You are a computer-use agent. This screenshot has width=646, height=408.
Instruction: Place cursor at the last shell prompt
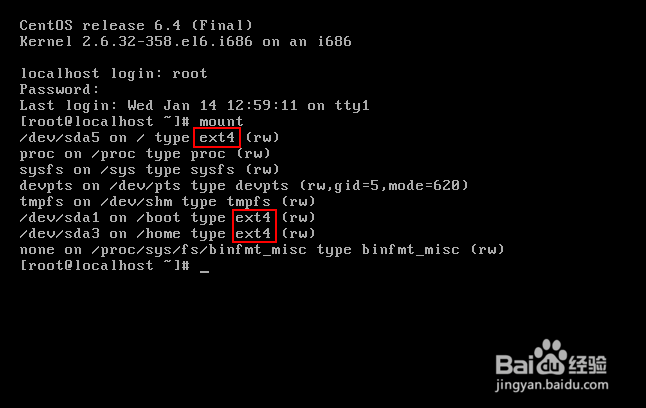[x=203, y=266]
